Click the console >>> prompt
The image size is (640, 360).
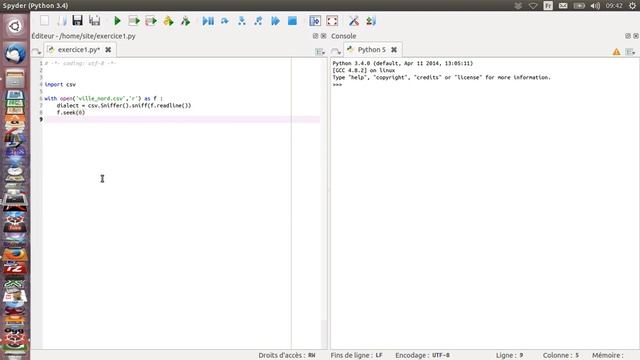tap(337, 84)
